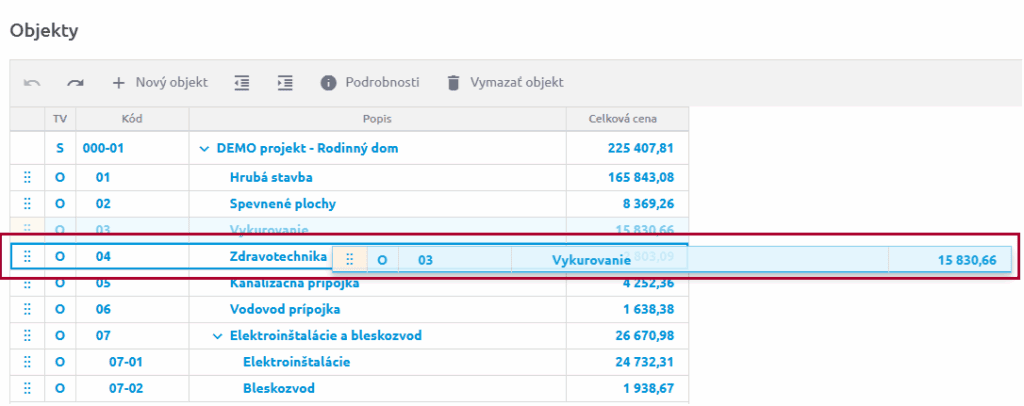Click the undo arrow icon
Image resolution: width=1024 pixels, height=406 pixels.
click(x=32, y=83)
